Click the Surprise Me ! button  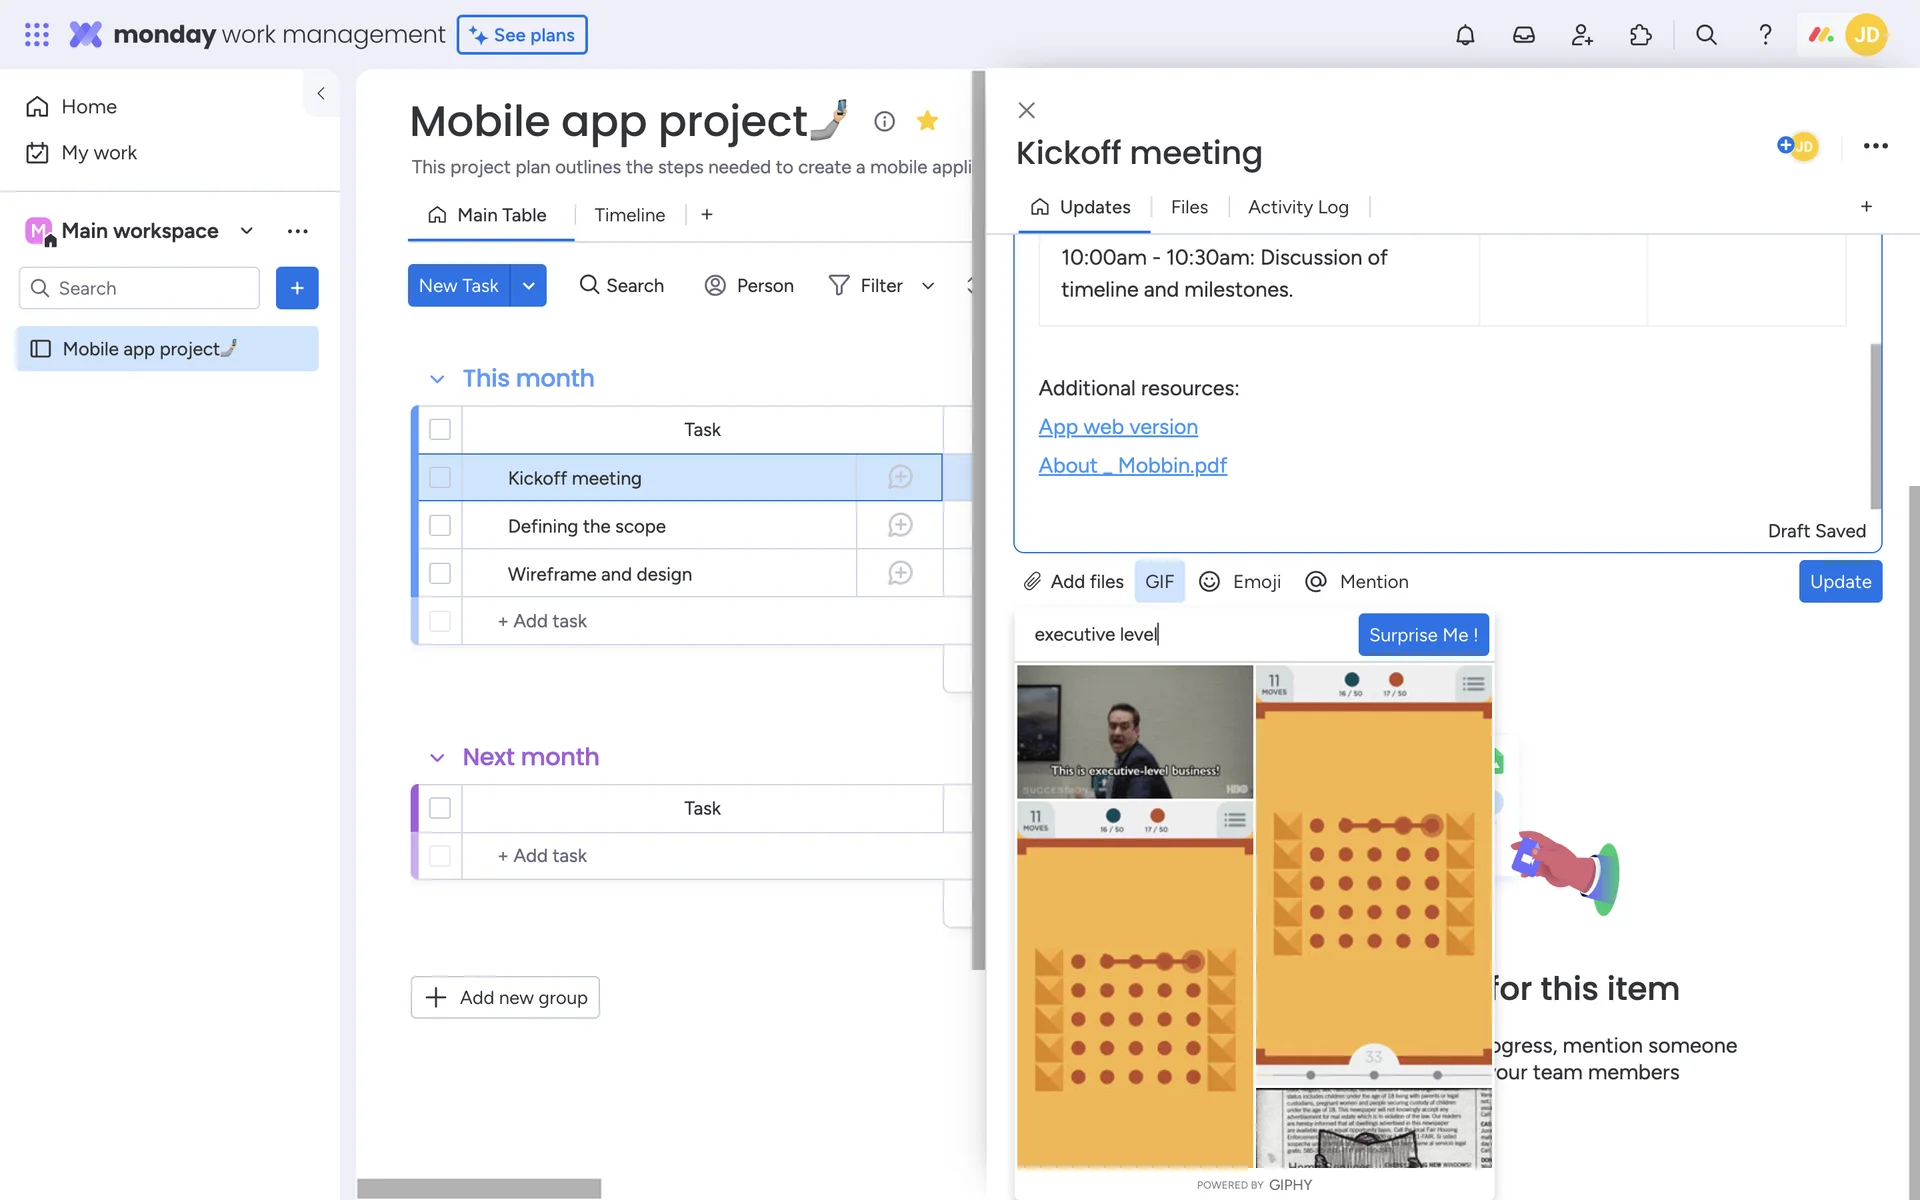pyautogui.click(x=1423, y=635)
